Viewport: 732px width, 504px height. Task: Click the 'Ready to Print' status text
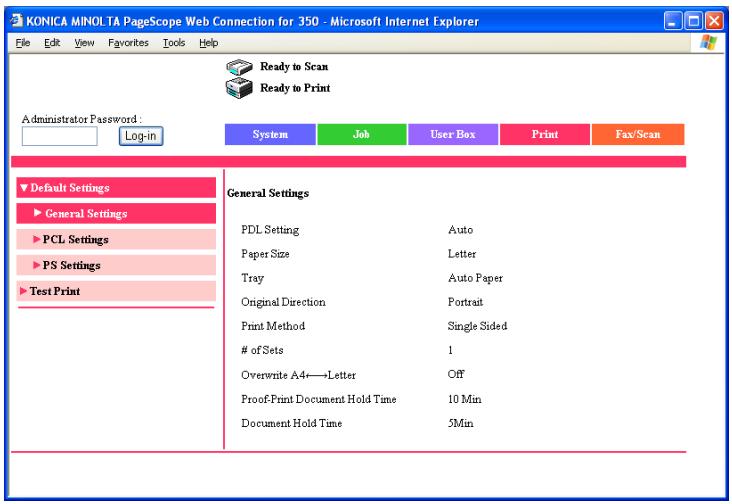coord(295,88)
